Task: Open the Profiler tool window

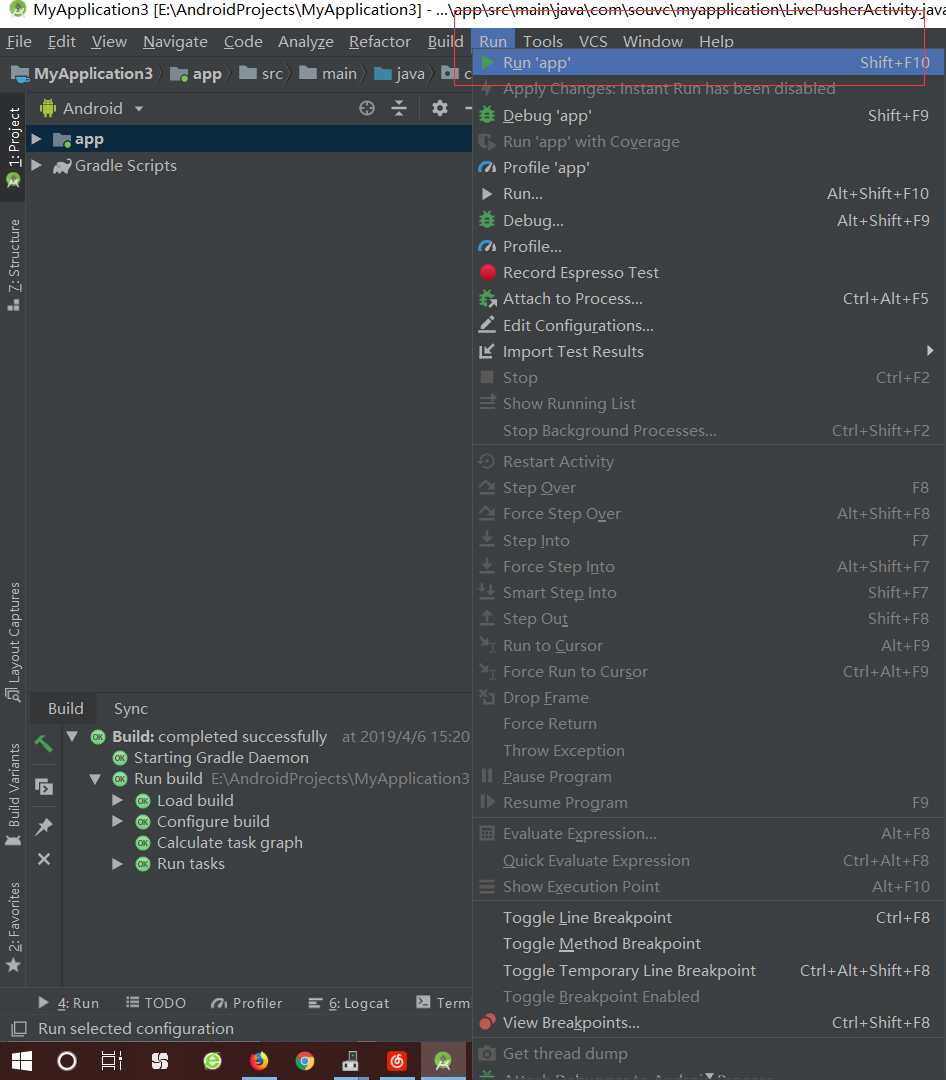Action: [x=247, y=1003]
